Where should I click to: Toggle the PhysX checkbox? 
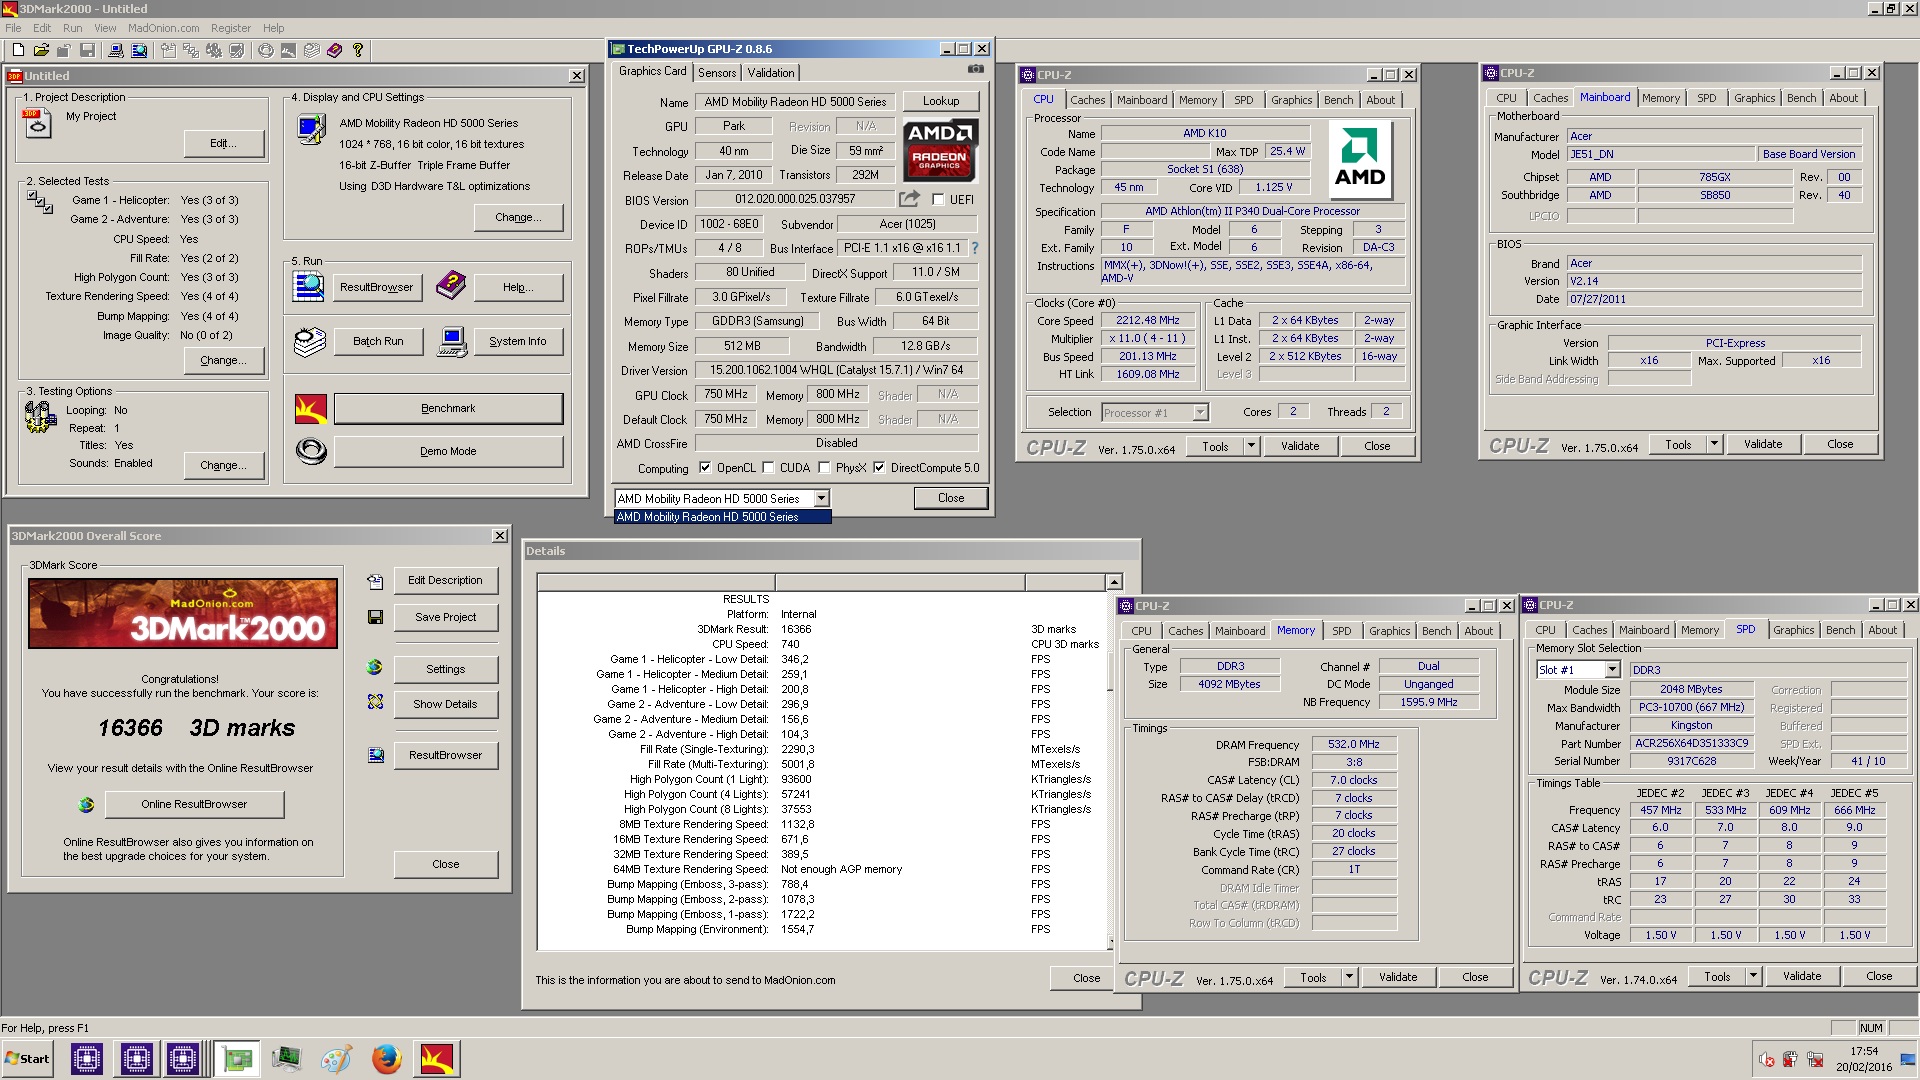[x=824, y=467]
